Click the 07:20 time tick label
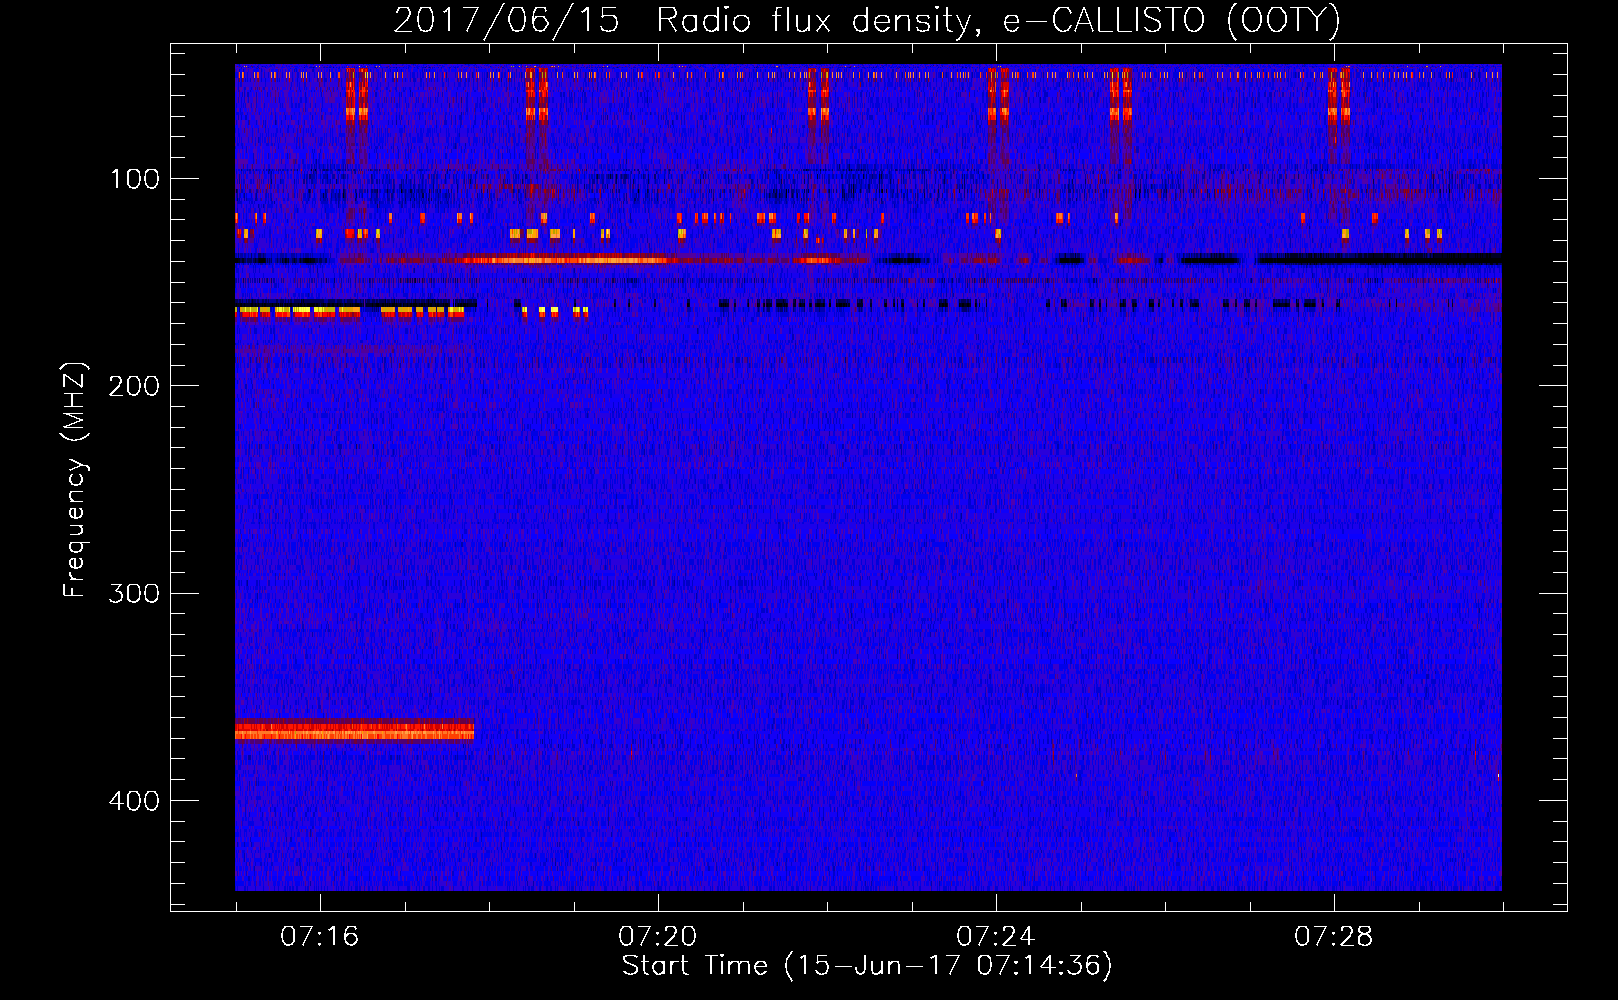Screen dimensions: 1618x1000 click(658, 937)
